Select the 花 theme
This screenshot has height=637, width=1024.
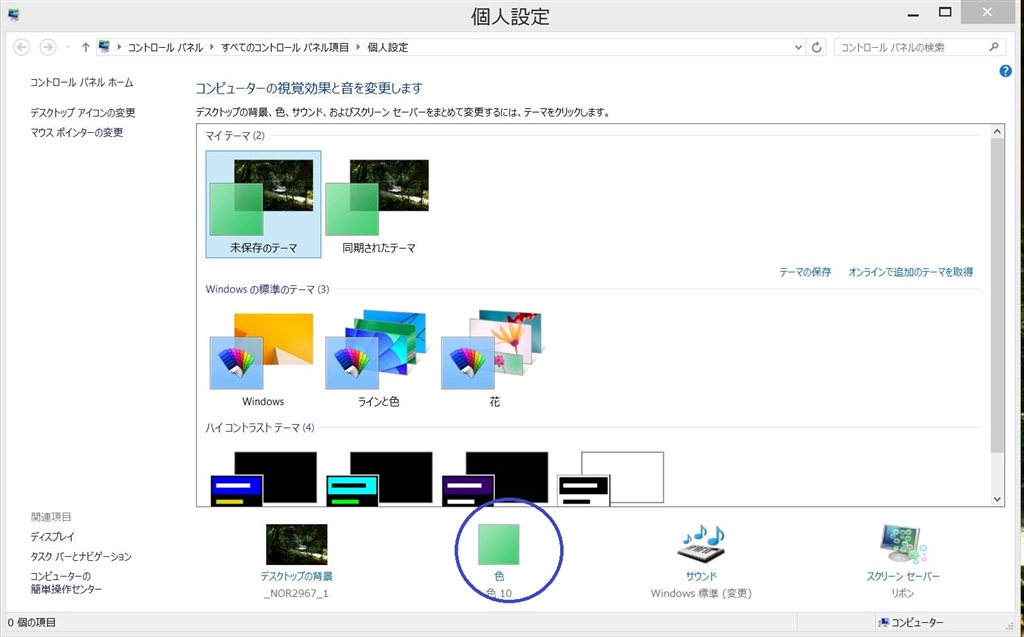[494, 358]
